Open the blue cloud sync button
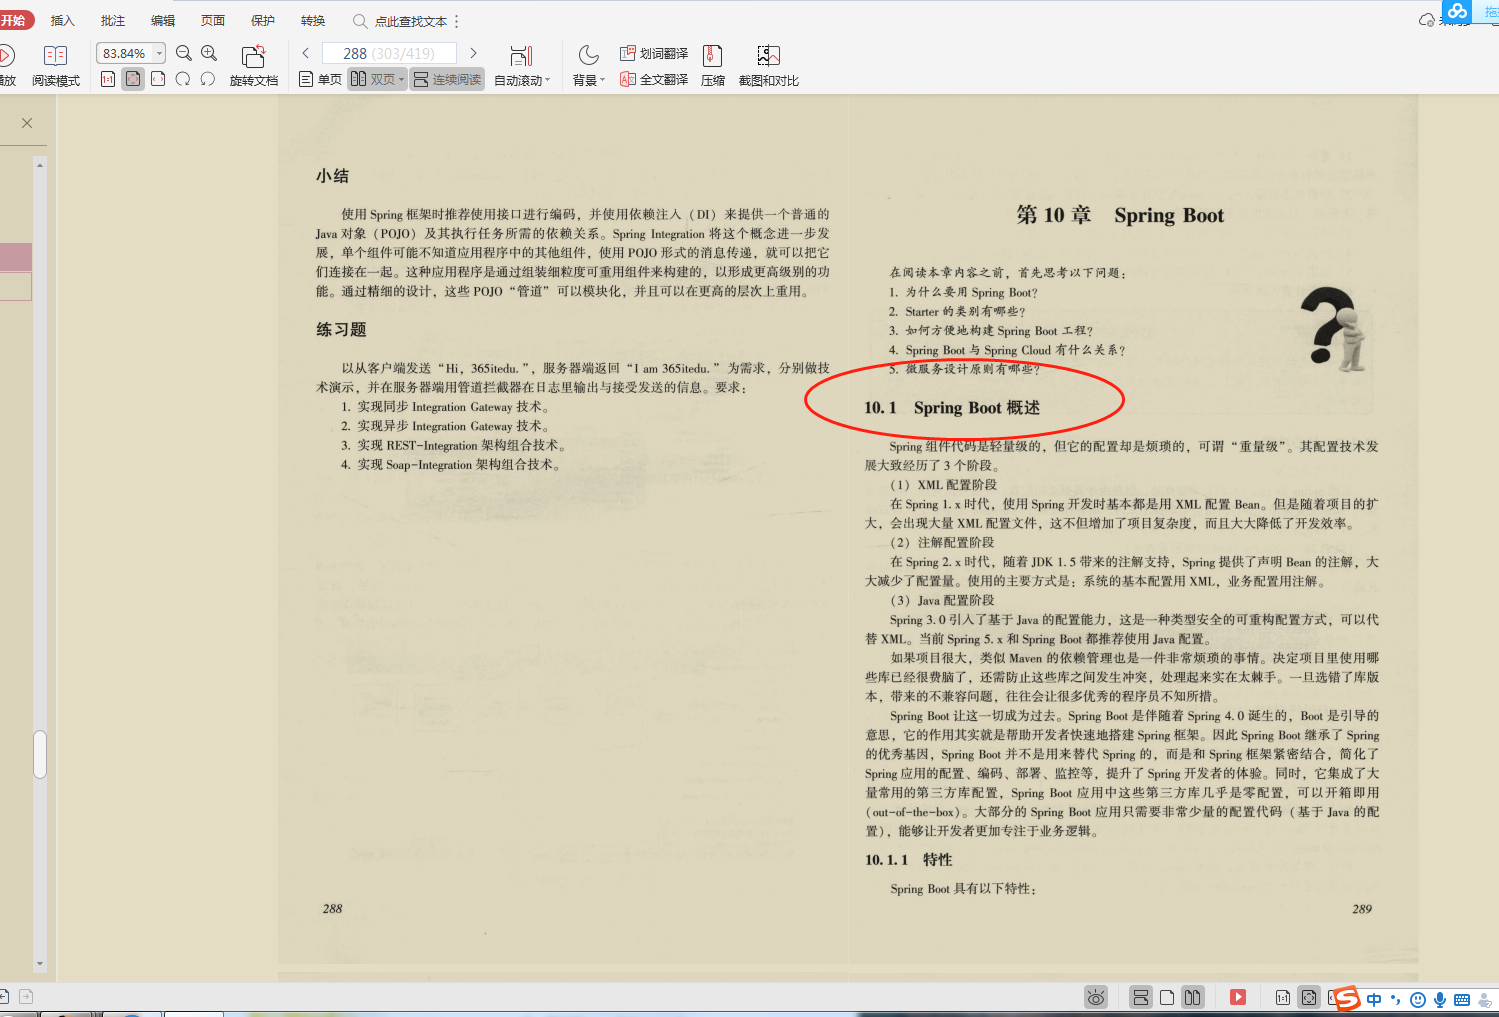Viewport: 1499px width, 1017px height. pos(1457,12)
